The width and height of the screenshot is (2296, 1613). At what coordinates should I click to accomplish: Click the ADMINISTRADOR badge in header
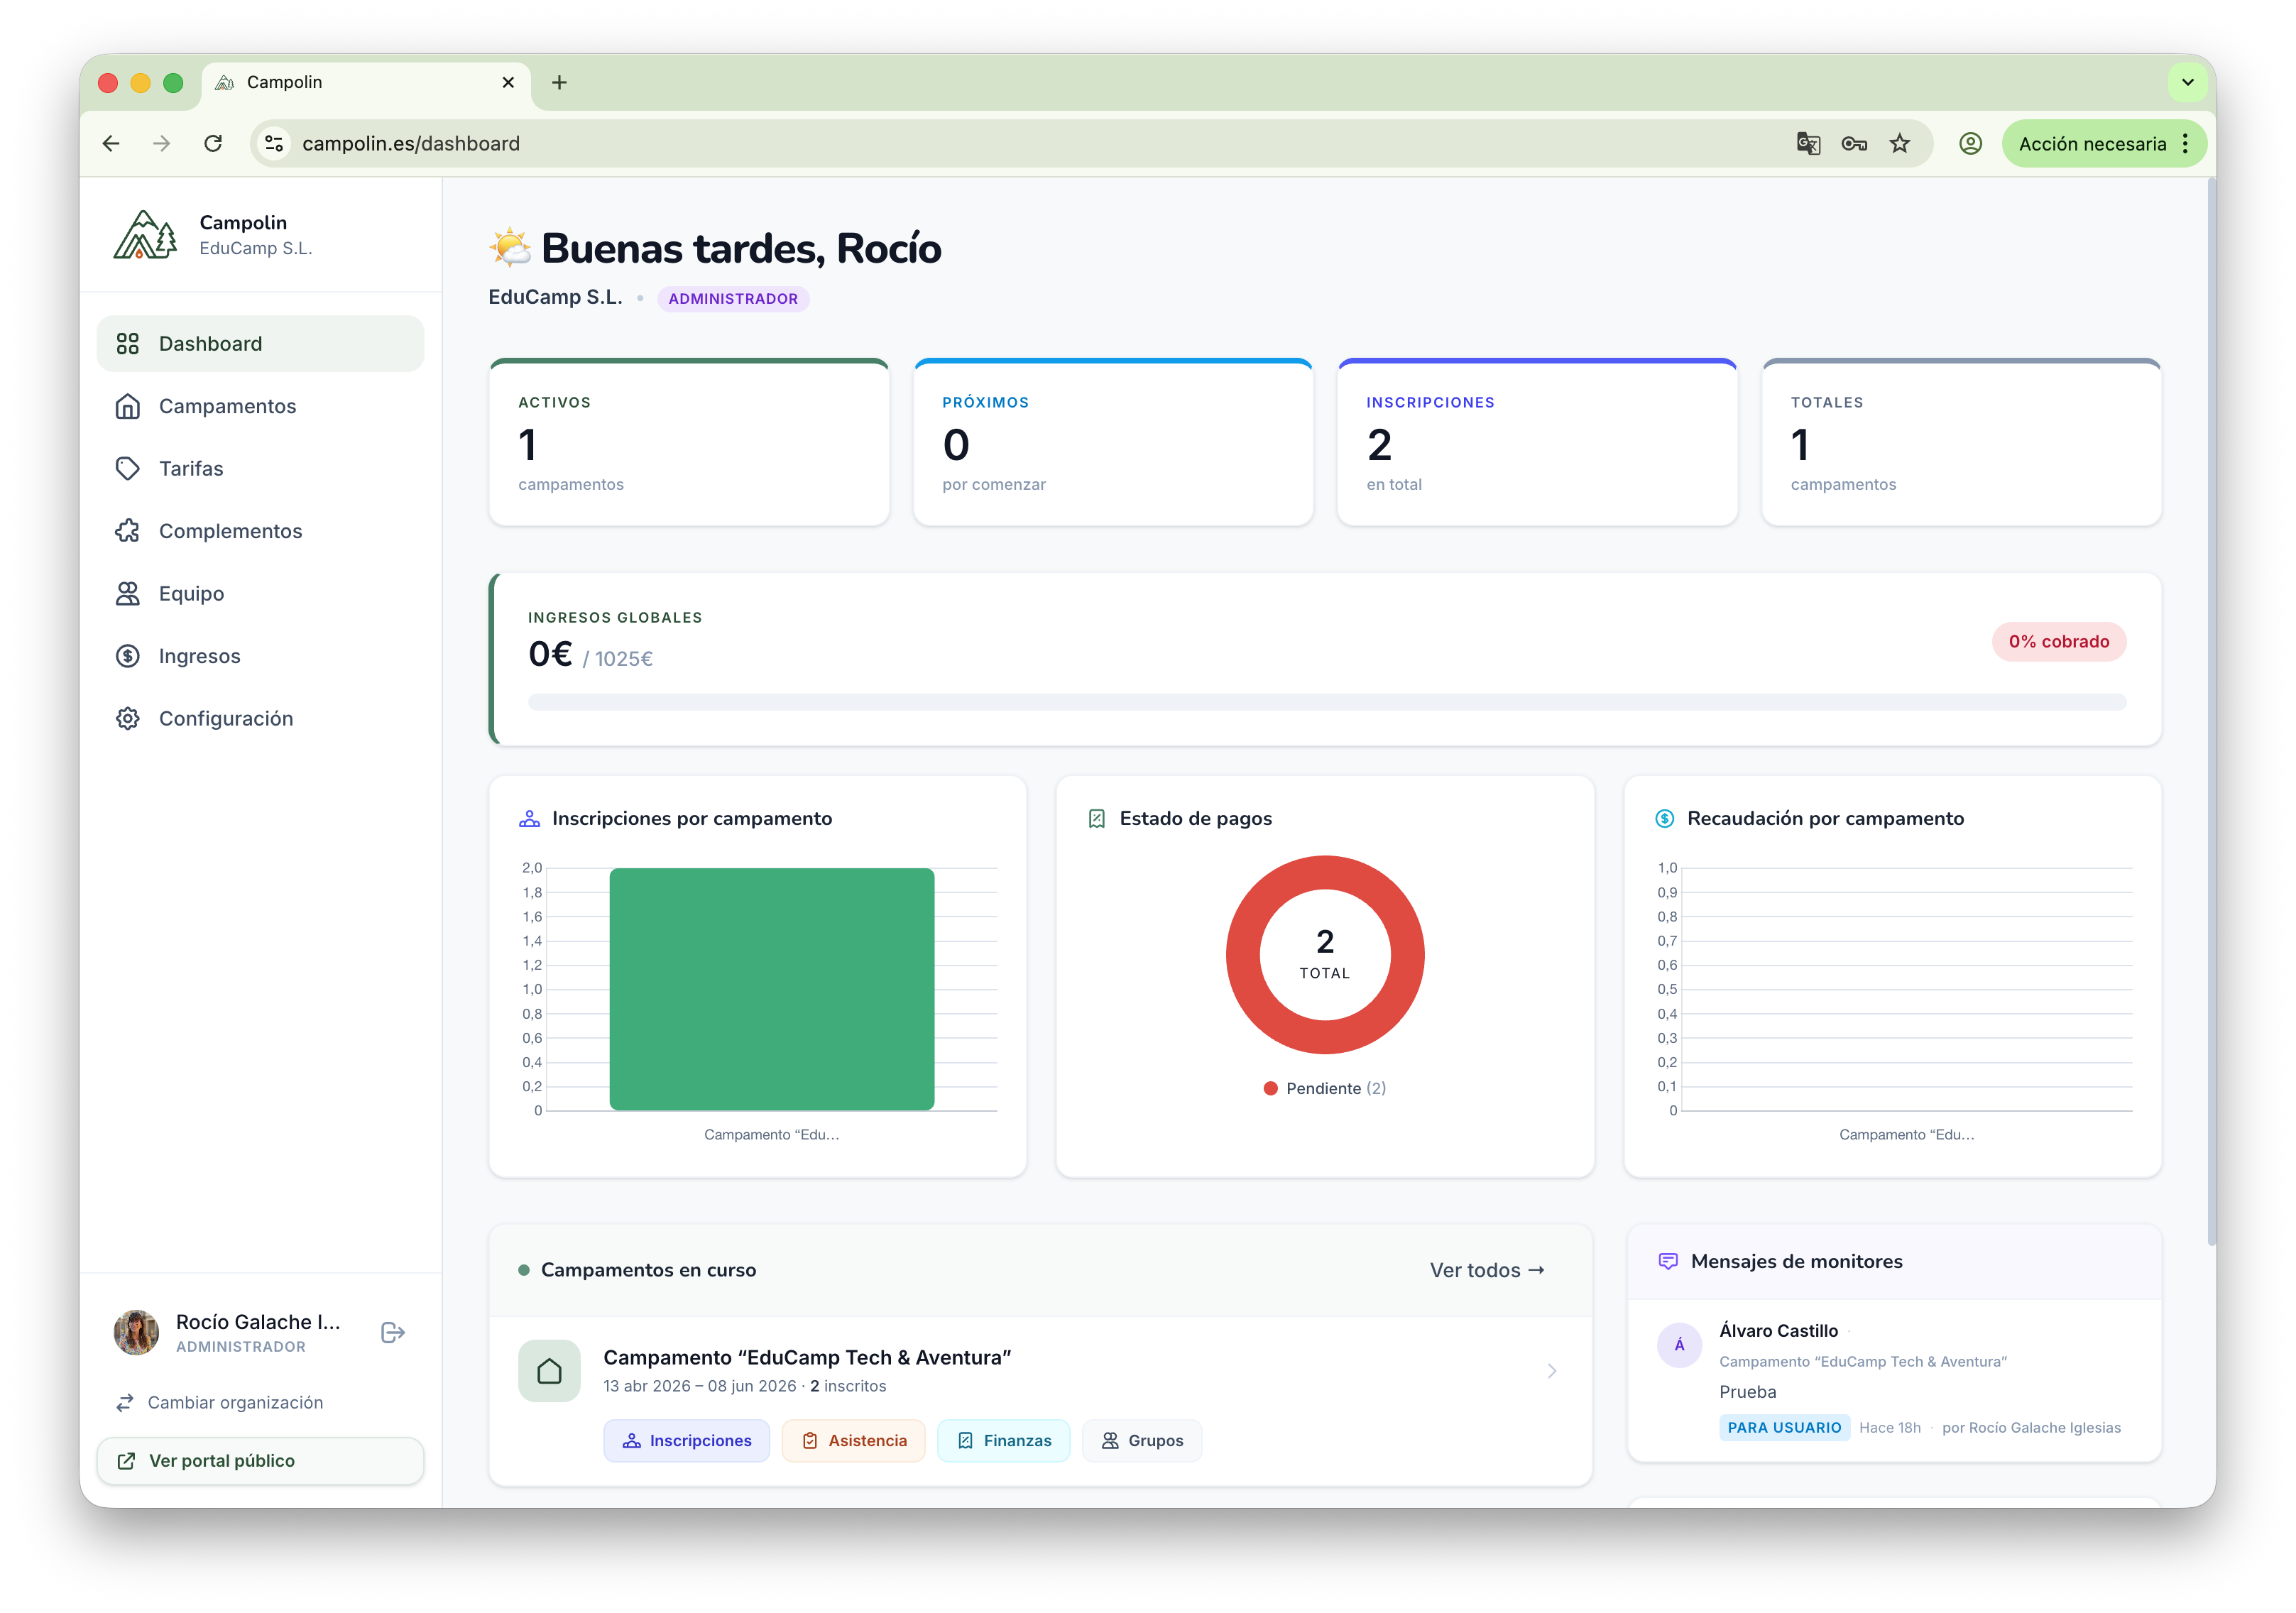[x=733, y=299]
